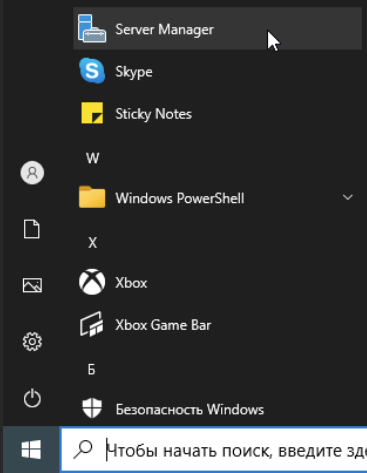Open the Server Manager app icon
Image resolution: width=367 pixels, height=473 pixels.
(92, 29)
